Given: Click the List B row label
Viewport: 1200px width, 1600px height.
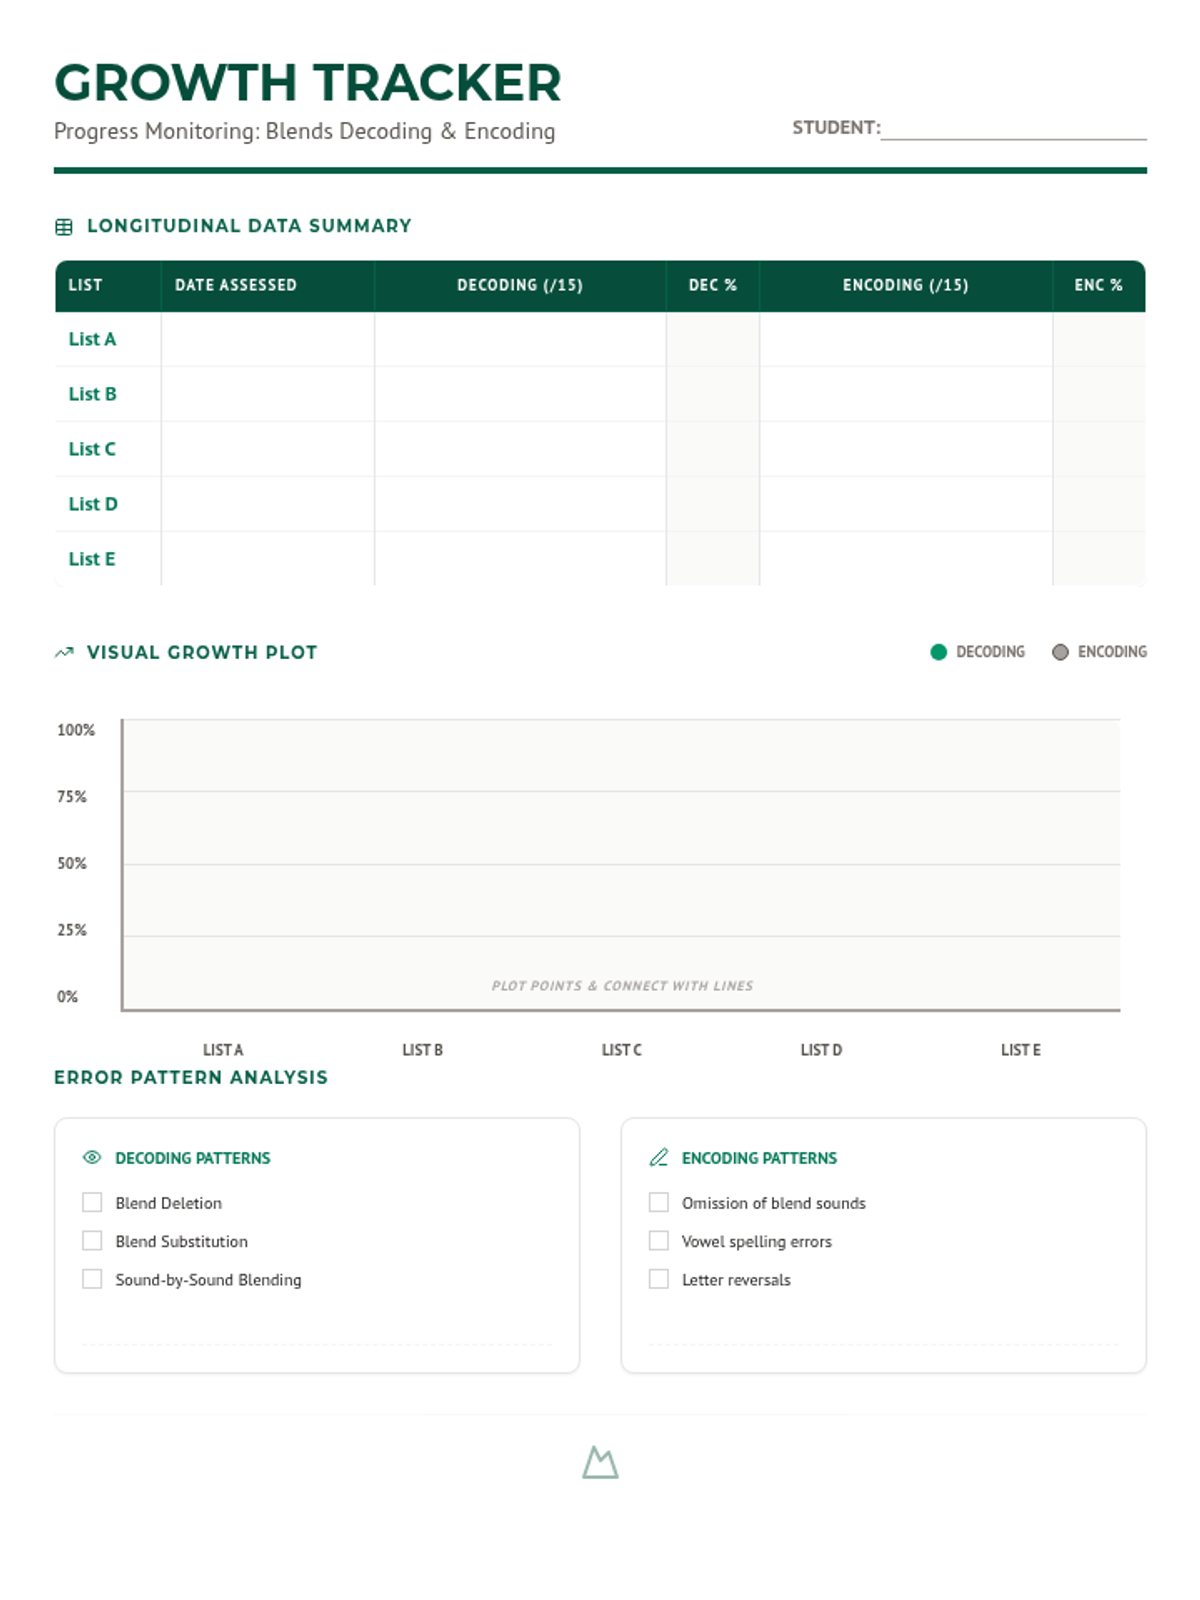Looking at the screenshot, I should [x=92, y=394].
